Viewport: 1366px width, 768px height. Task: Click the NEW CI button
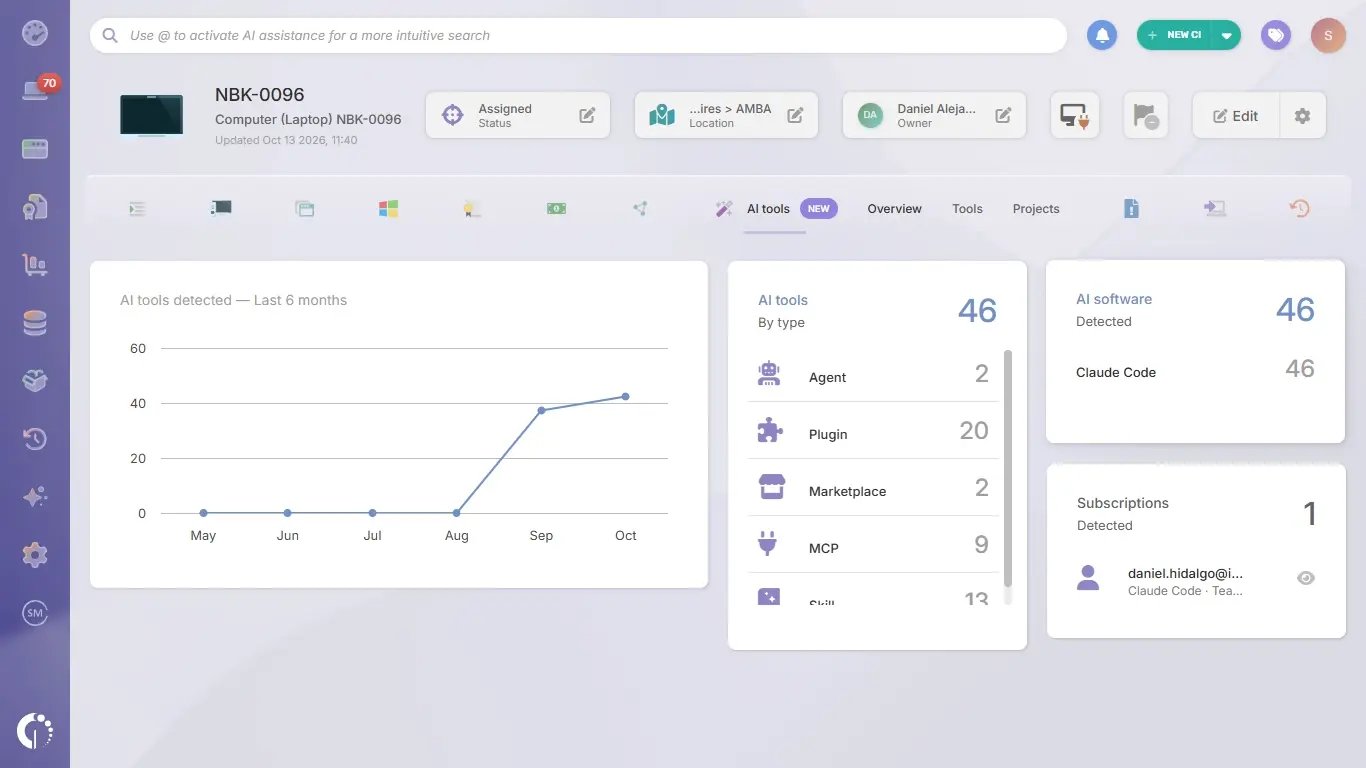[x=1175, y=35]
